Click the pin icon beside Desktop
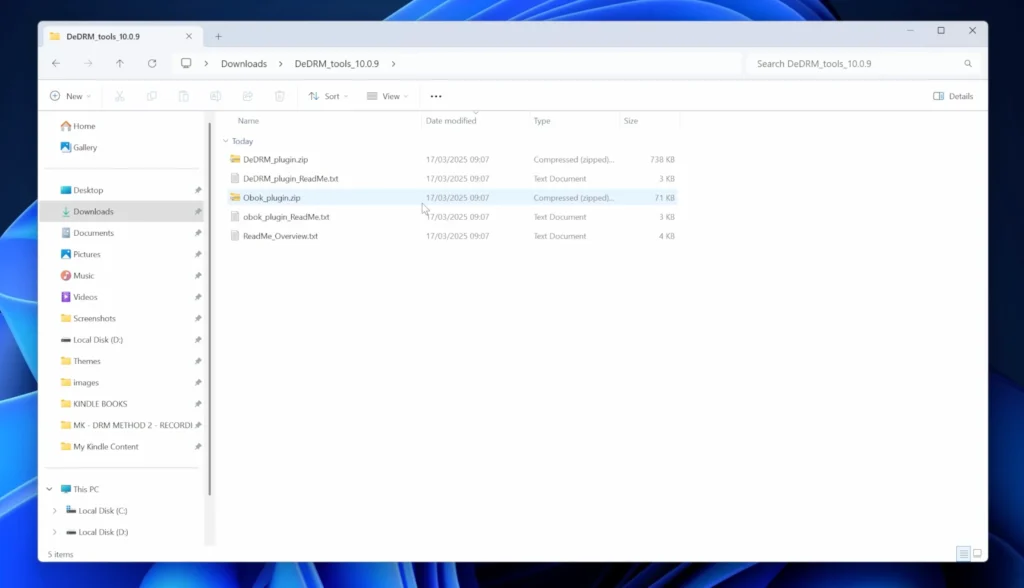The image size is (1024, 588). point(198,190)
